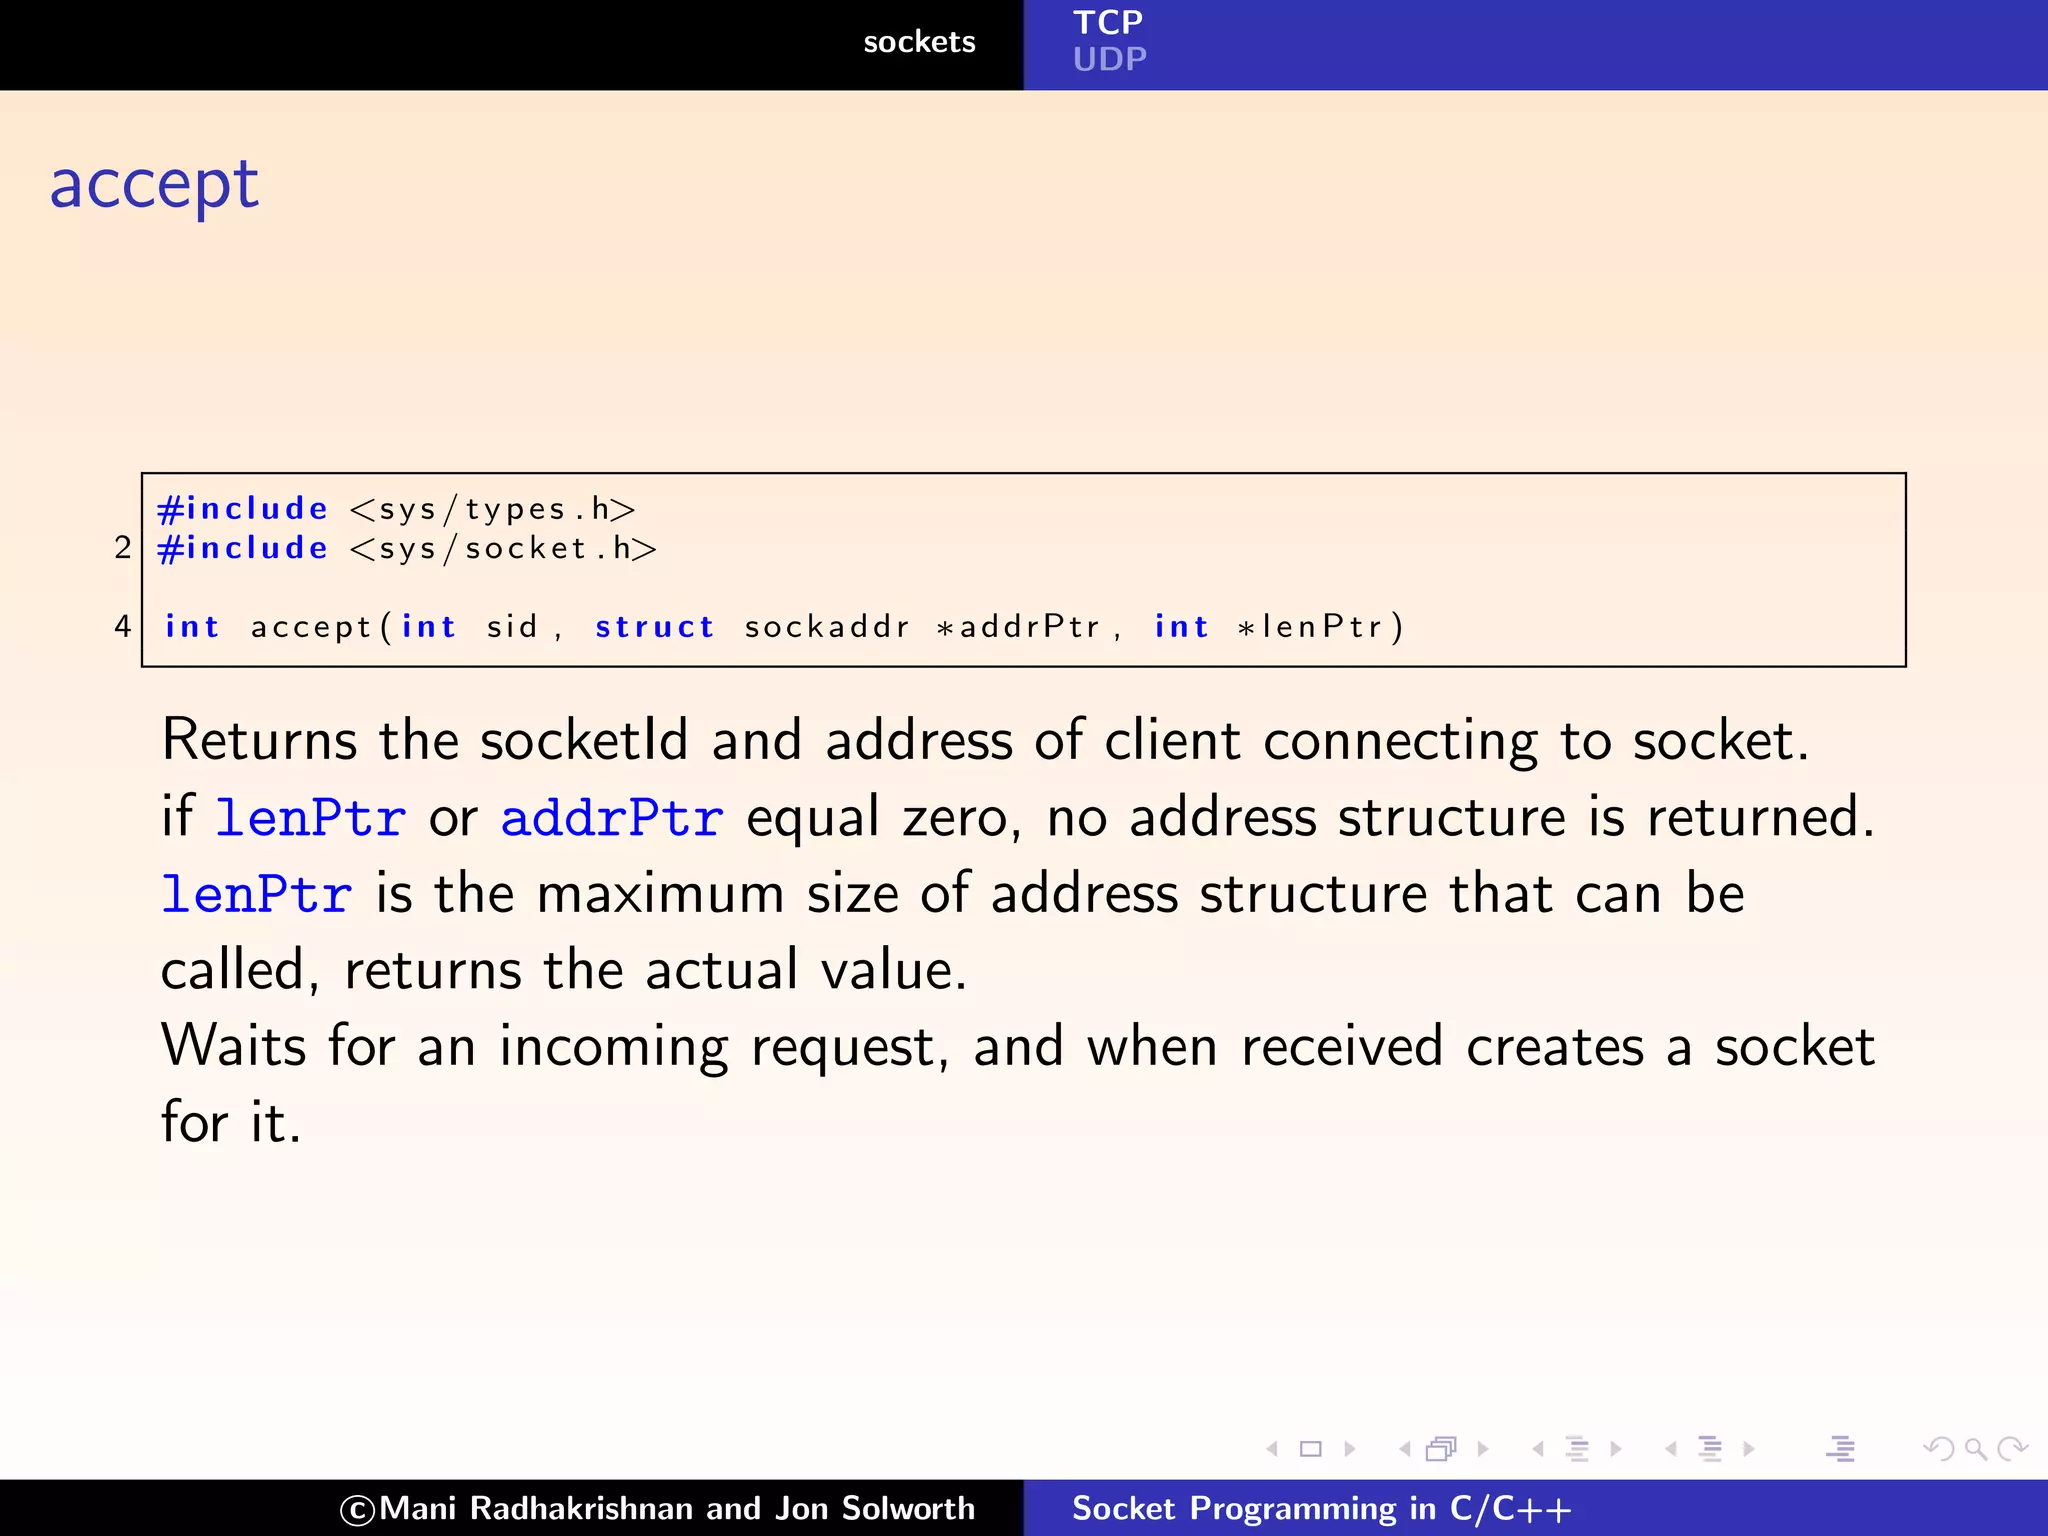Click the presentation outline icon without arrows

click(x=1840, y=1449)
